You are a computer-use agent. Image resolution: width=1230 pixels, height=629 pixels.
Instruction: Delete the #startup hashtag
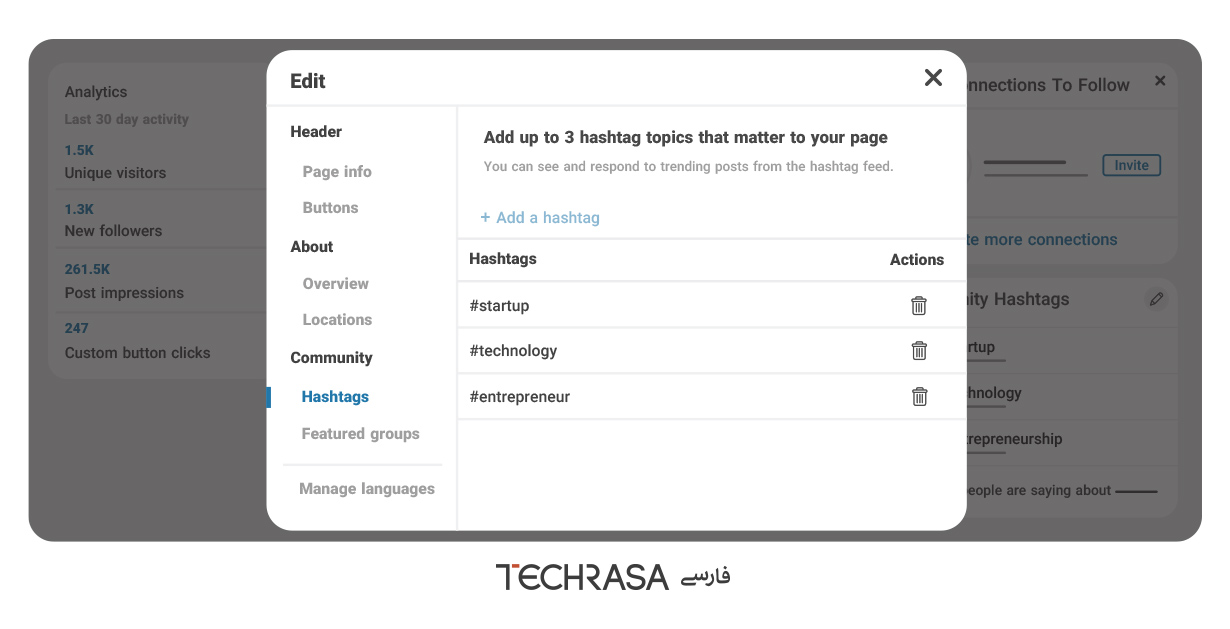pyautogui.click(x=919, y=306)
